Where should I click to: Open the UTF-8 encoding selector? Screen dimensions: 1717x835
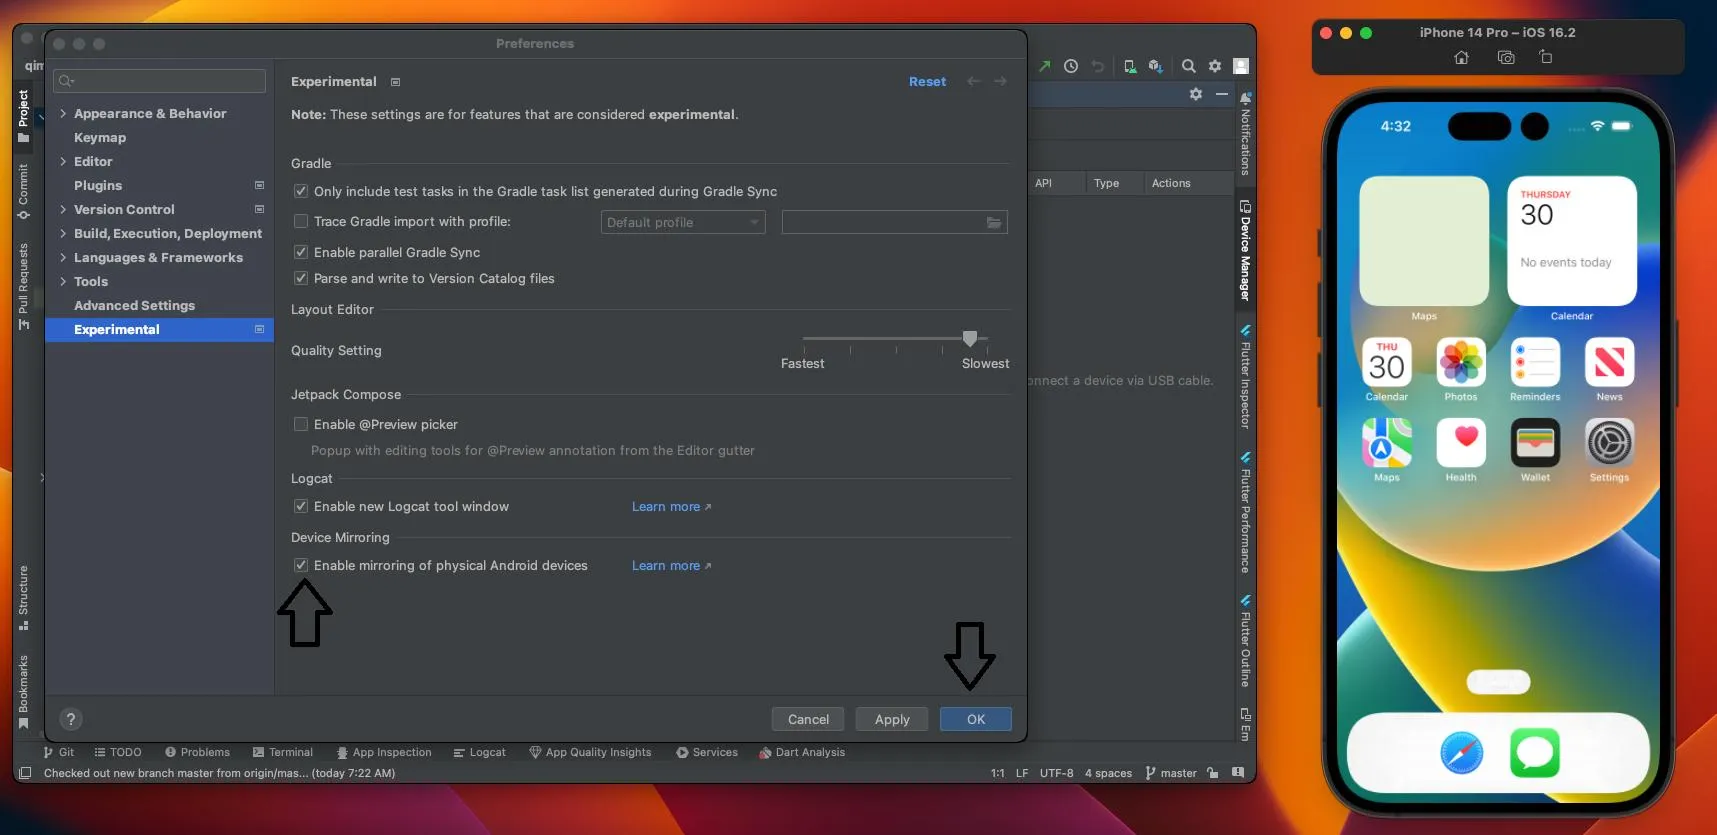[1056, 773]
